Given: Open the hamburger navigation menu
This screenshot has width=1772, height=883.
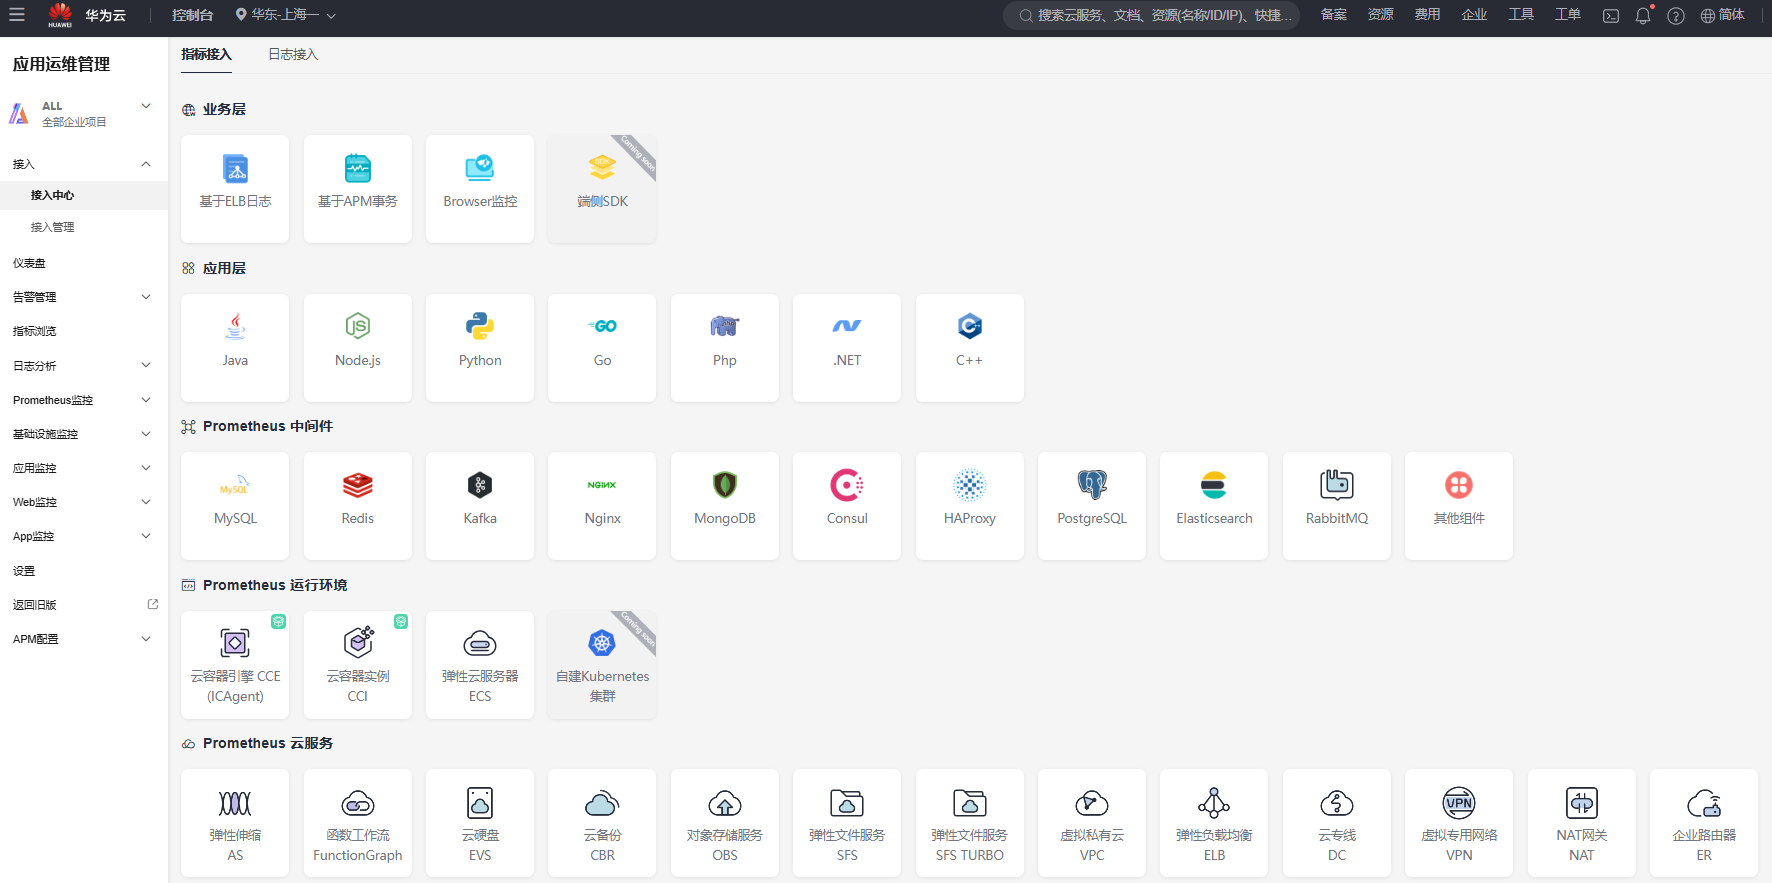Looking at the screenshot, I should click(17, 15).
